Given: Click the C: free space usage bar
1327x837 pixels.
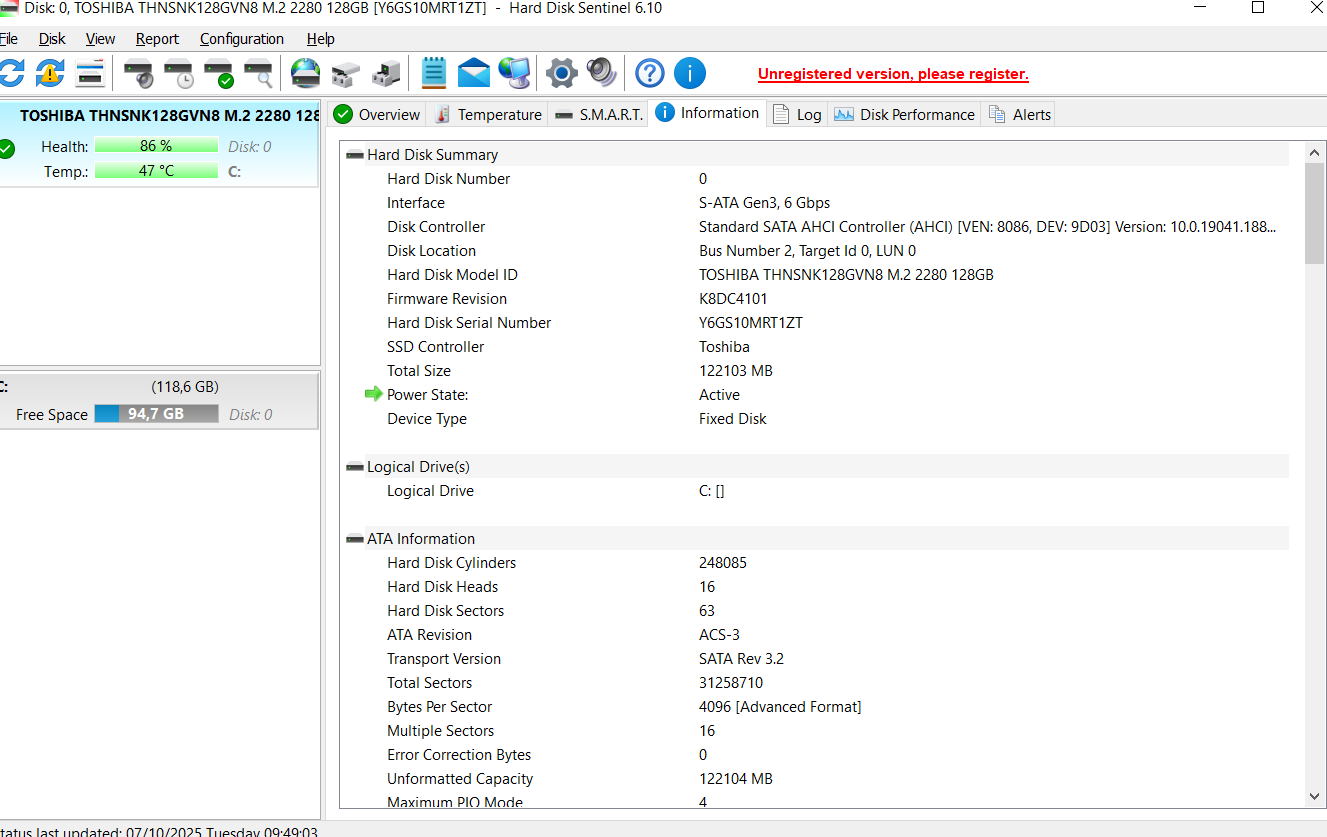Looking at the screenshot, I should pos(156,414).
